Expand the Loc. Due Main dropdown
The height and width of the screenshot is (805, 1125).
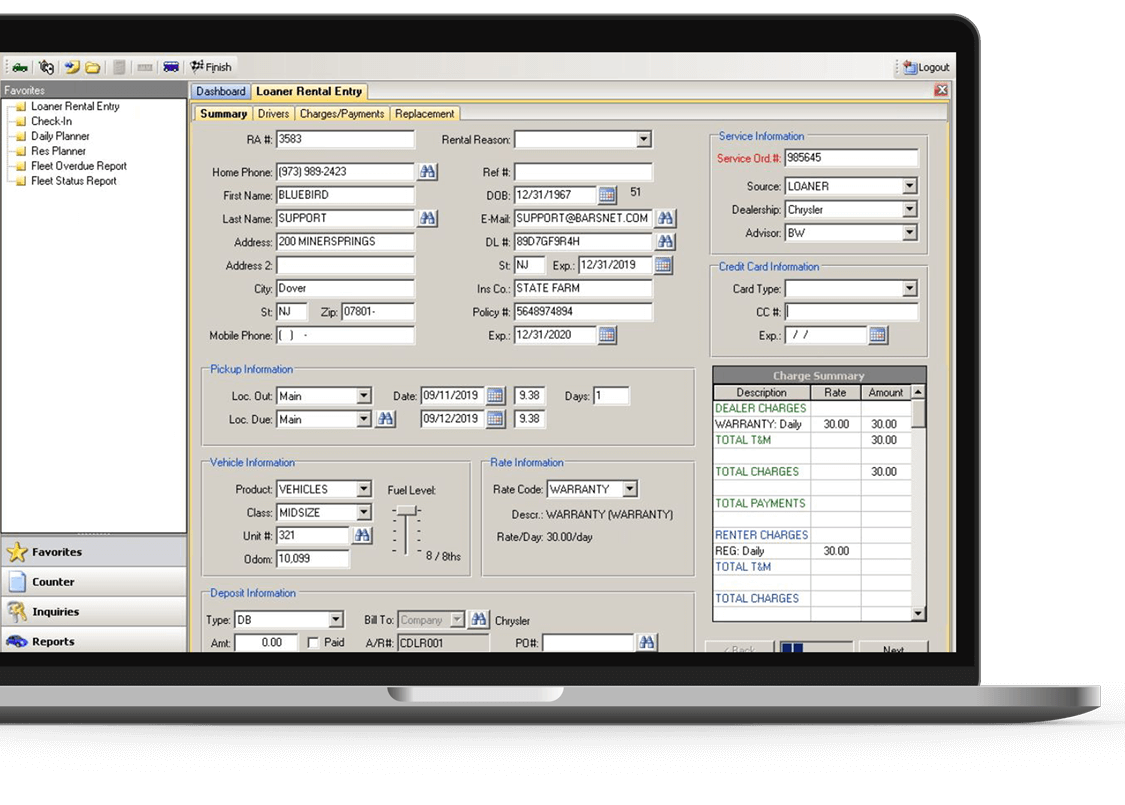point(364,419)
